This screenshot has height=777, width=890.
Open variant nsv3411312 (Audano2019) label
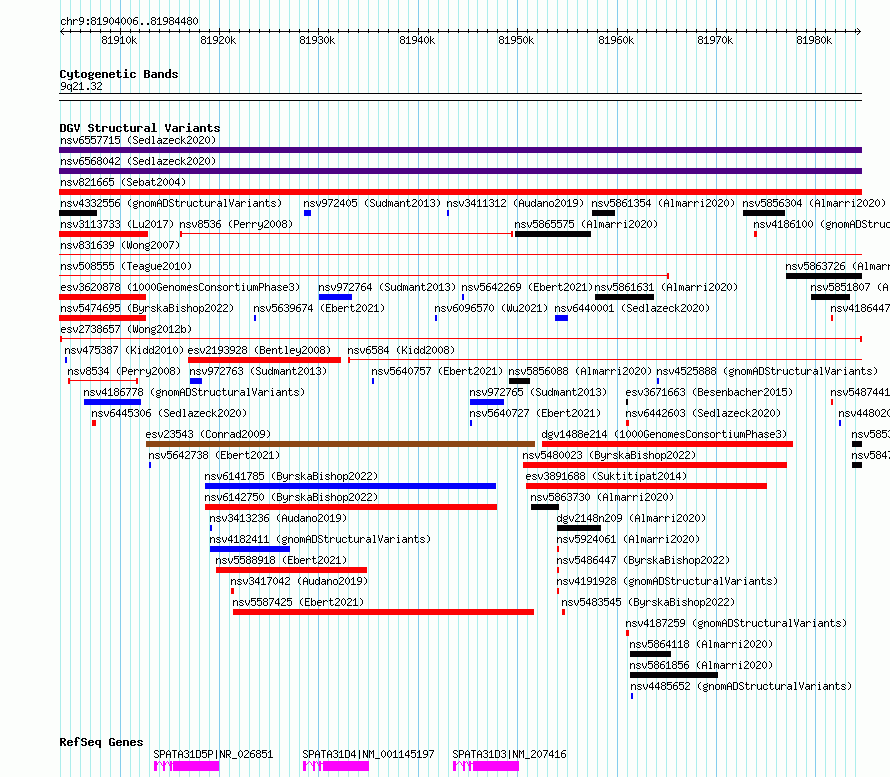[x=515, y=203]
